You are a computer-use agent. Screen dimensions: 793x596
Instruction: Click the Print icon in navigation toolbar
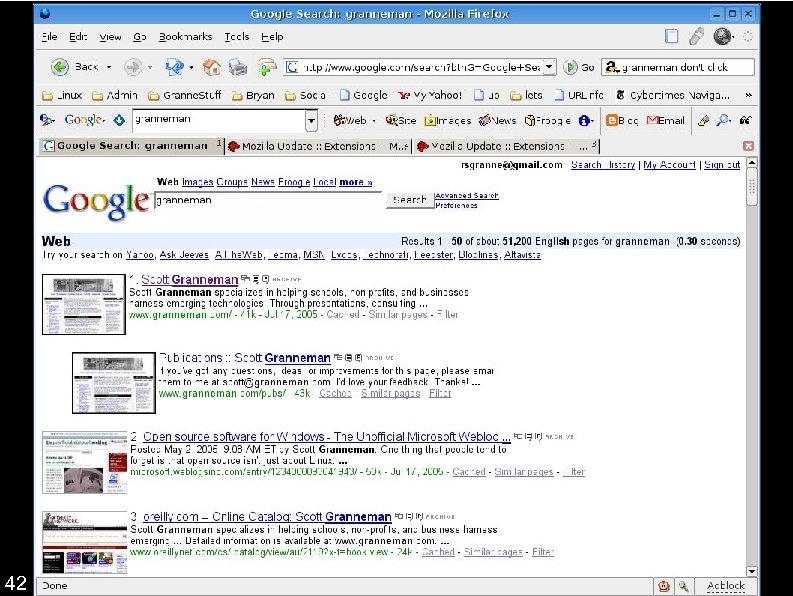tap(238, 67)
